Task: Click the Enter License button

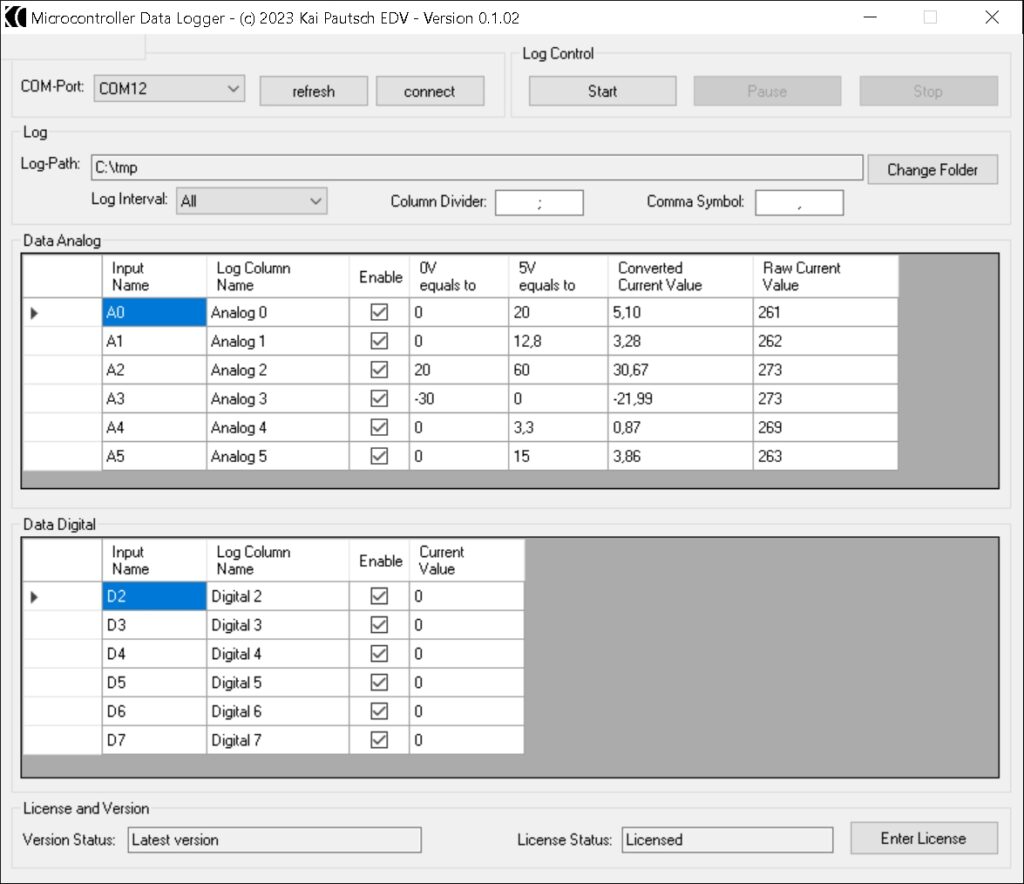Action: [924, 838]
